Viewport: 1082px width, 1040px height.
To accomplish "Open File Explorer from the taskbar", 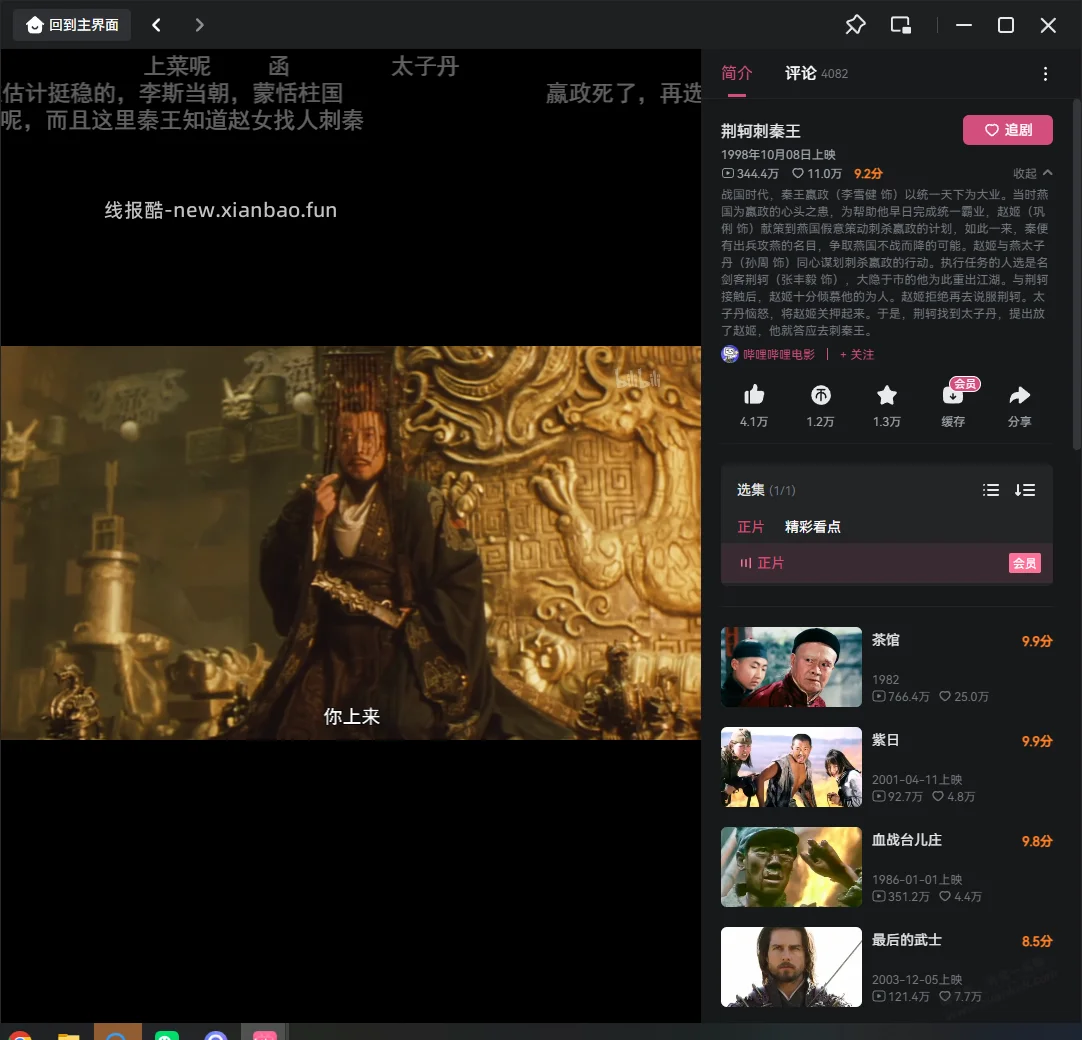I will pos(68,1035).
